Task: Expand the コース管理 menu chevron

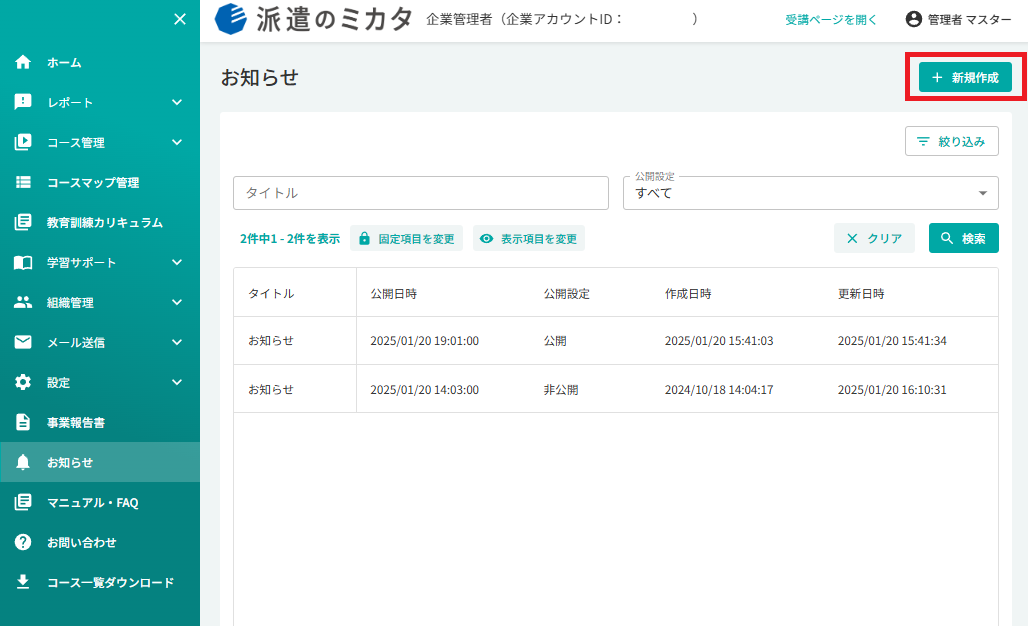Action: tap(177, 142)
